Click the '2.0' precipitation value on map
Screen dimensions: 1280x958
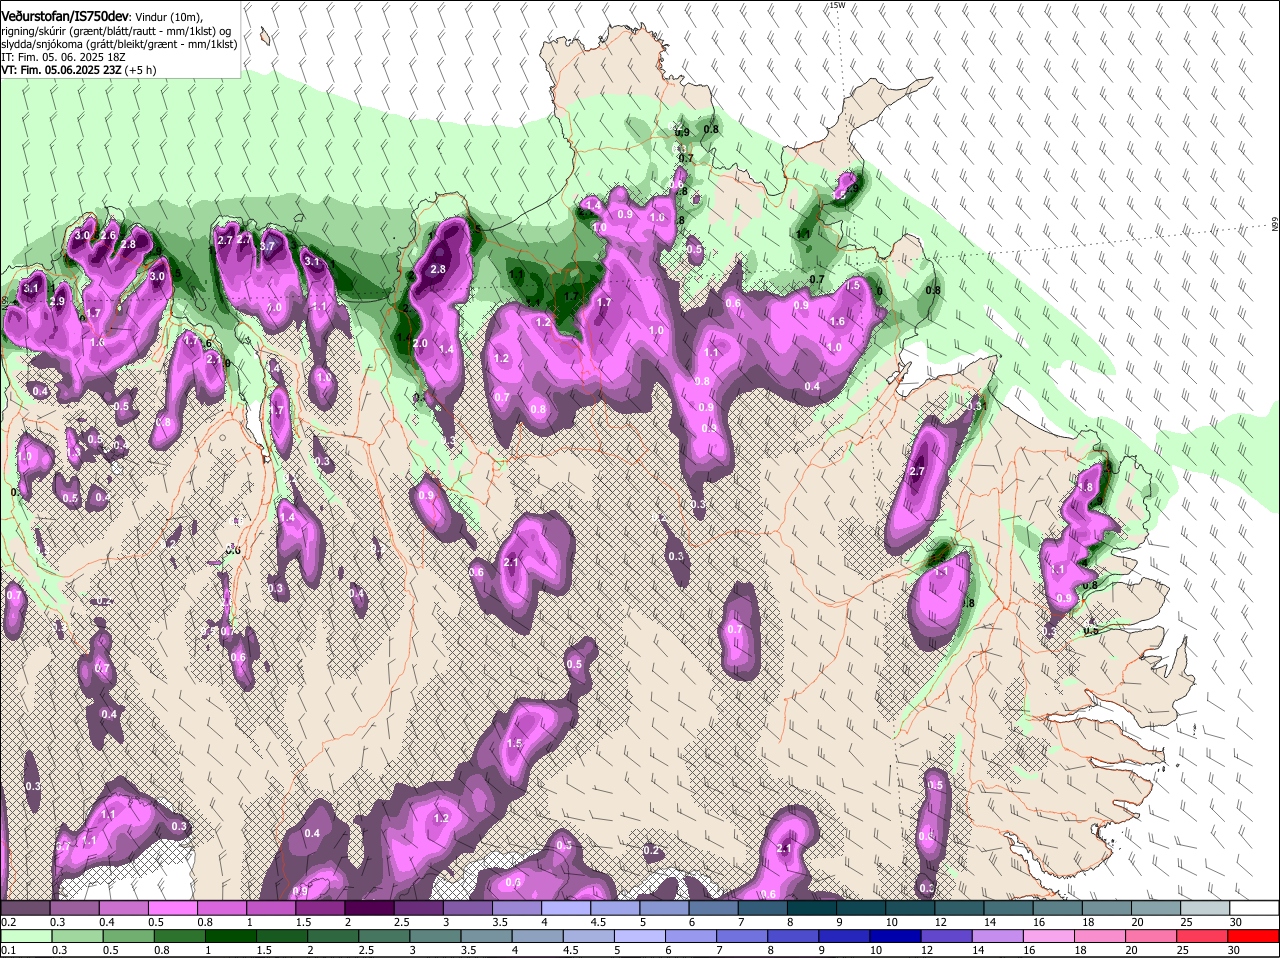[x=420, y=344]
